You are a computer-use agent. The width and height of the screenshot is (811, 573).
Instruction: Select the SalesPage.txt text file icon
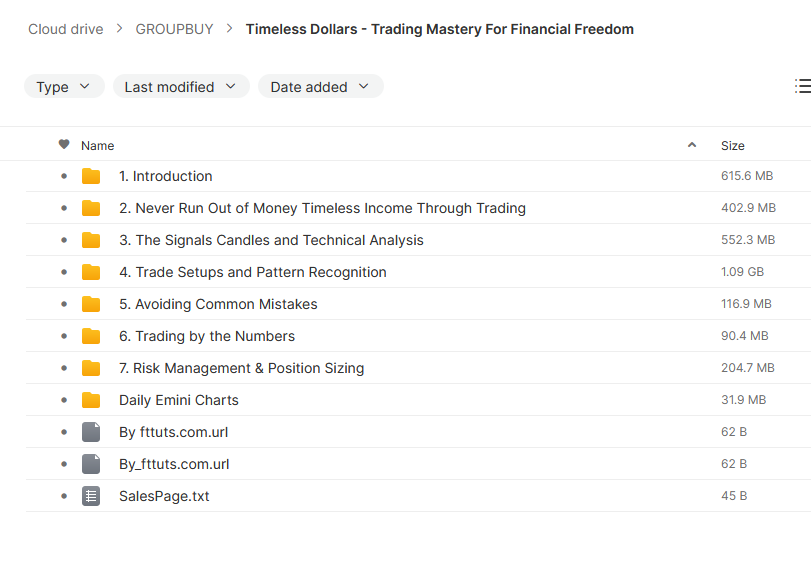click(x=91, y=496)
